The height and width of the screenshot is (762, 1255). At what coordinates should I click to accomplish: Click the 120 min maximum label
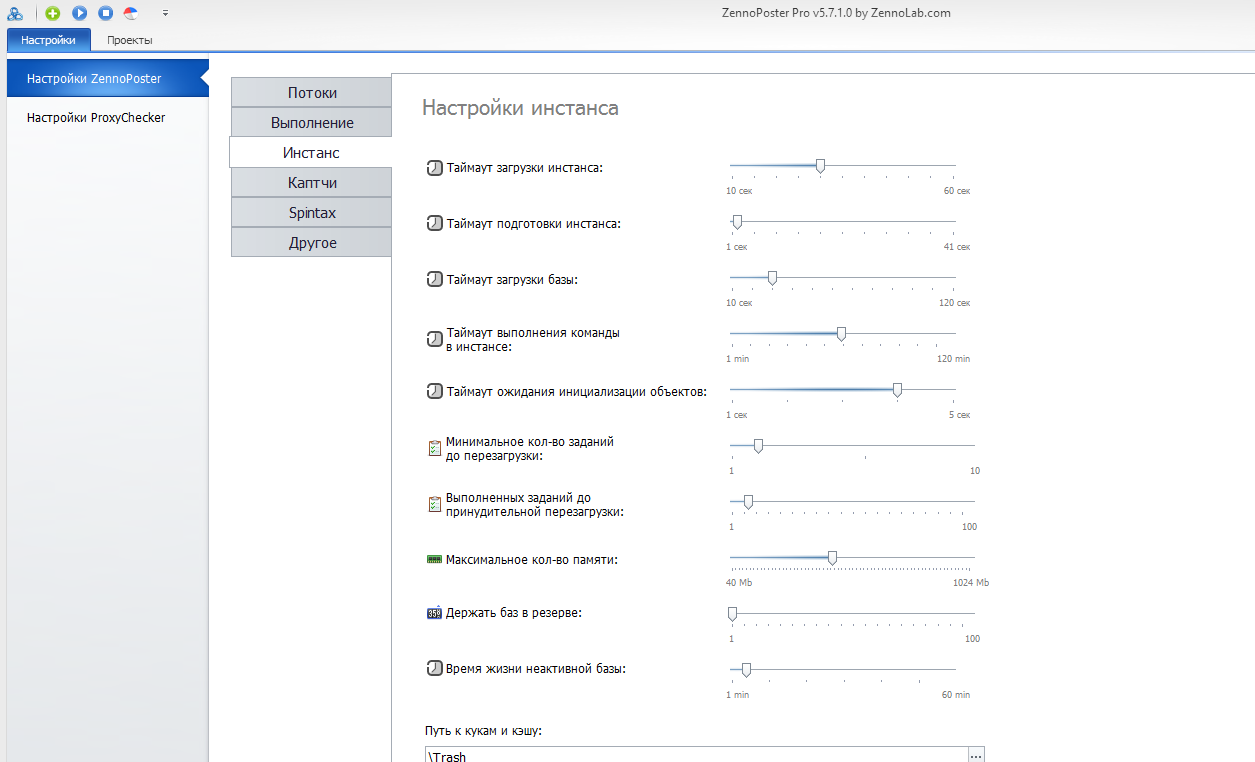953,359
